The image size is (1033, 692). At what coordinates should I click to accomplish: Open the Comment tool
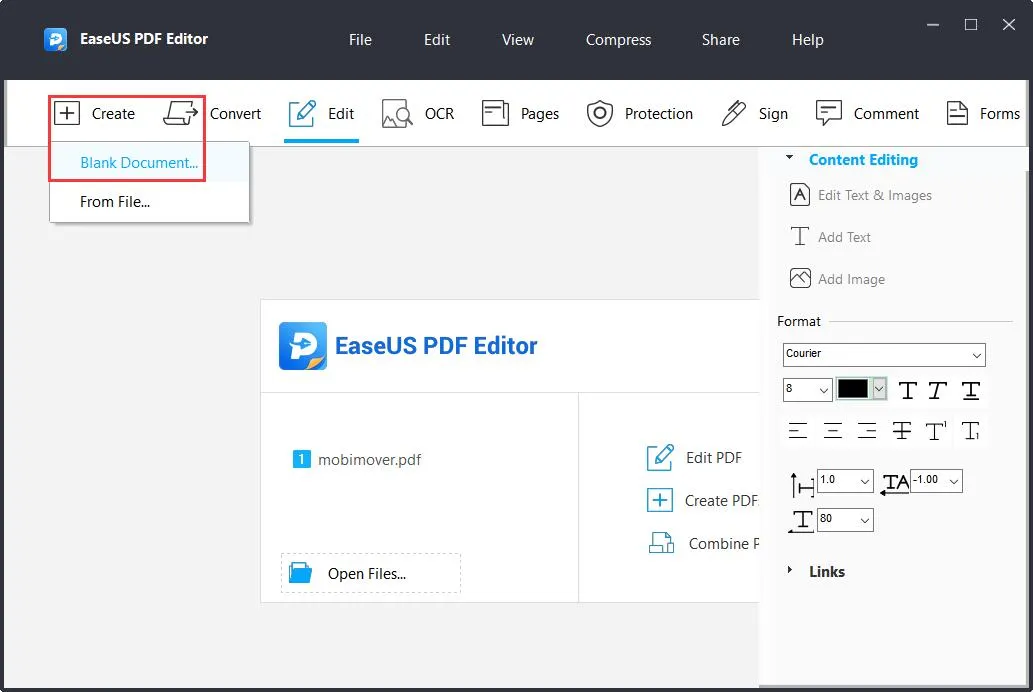(868, 113)
